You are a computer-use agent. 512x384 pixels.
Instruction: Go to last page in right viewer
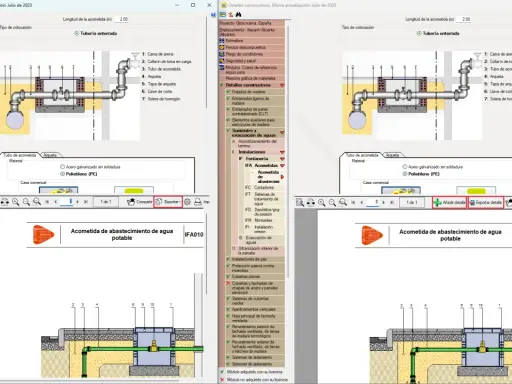[x=392, y=202]
